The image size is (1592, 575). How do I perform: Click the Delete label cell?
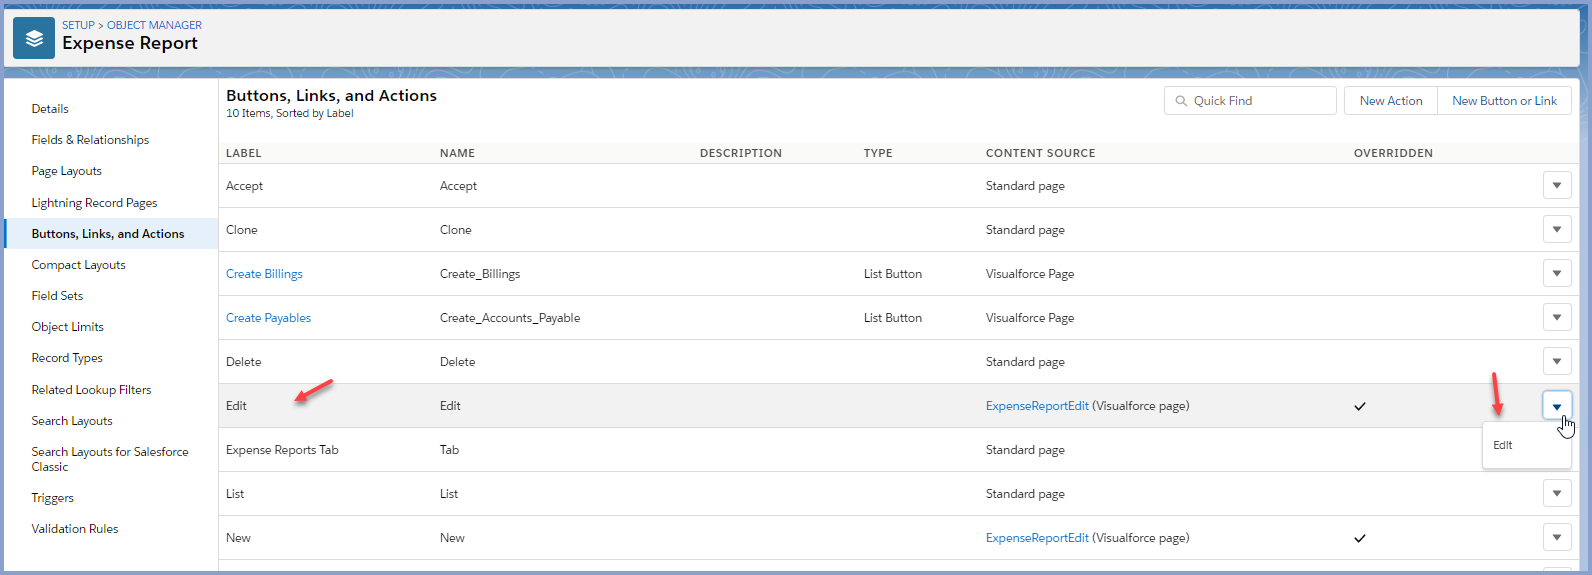243,362
